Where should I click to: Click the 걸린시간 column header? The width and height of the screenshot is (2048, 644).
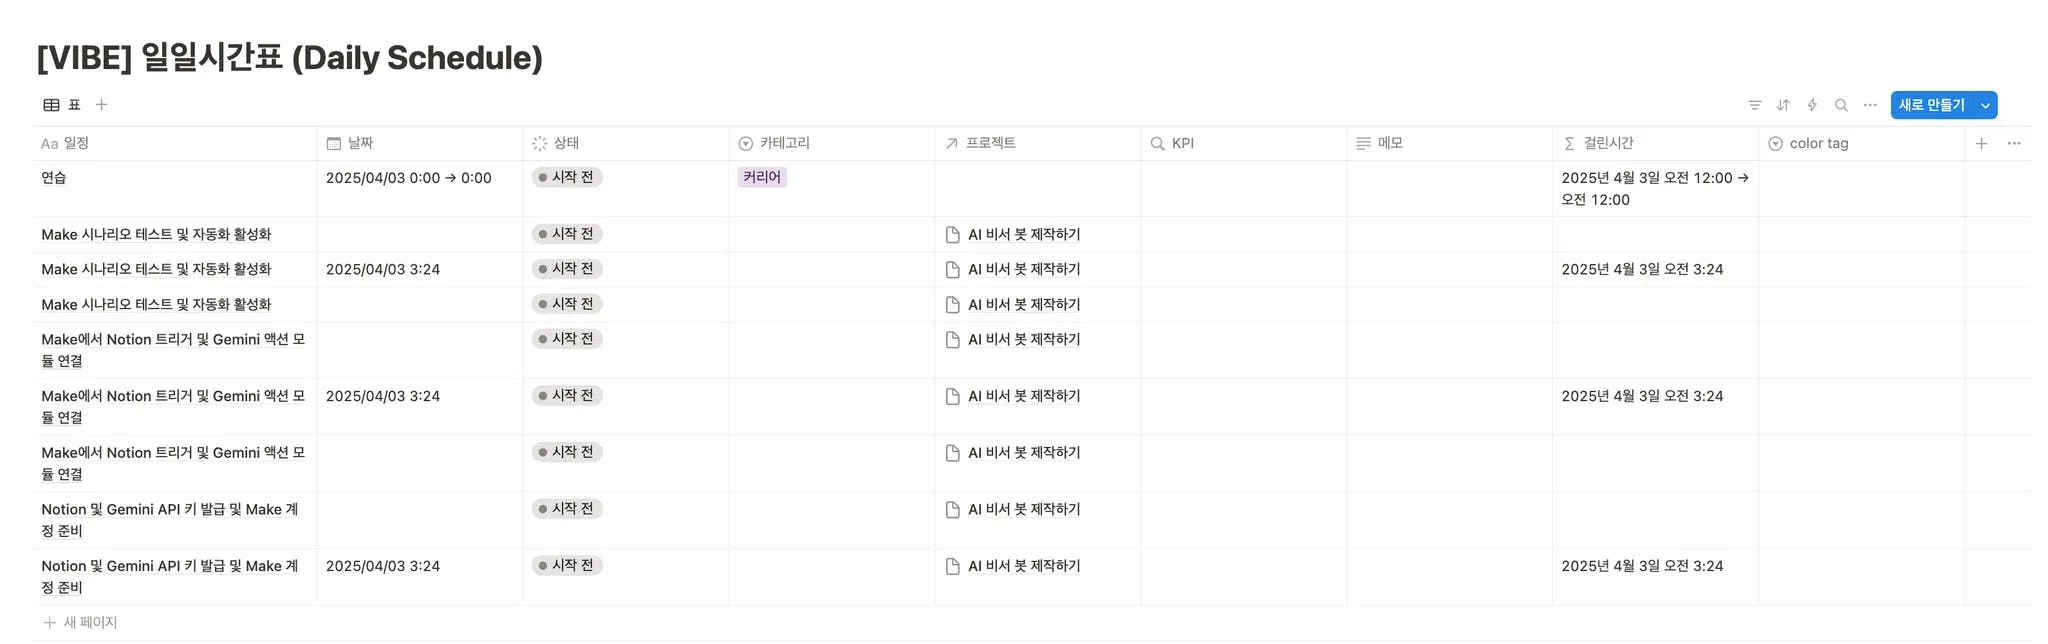(1608, 144)
